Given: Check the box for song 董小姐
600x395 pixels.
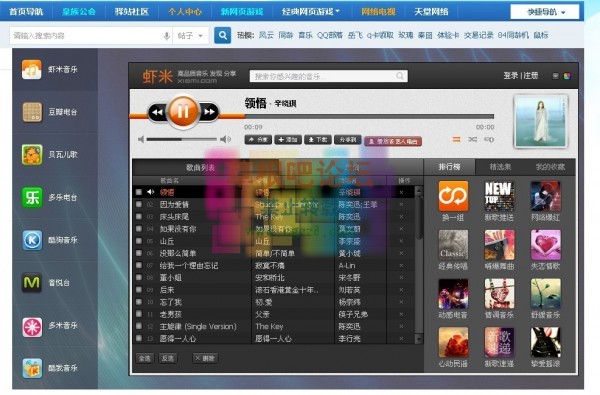Looking at the screenshot, I should (x=139, y=277).
